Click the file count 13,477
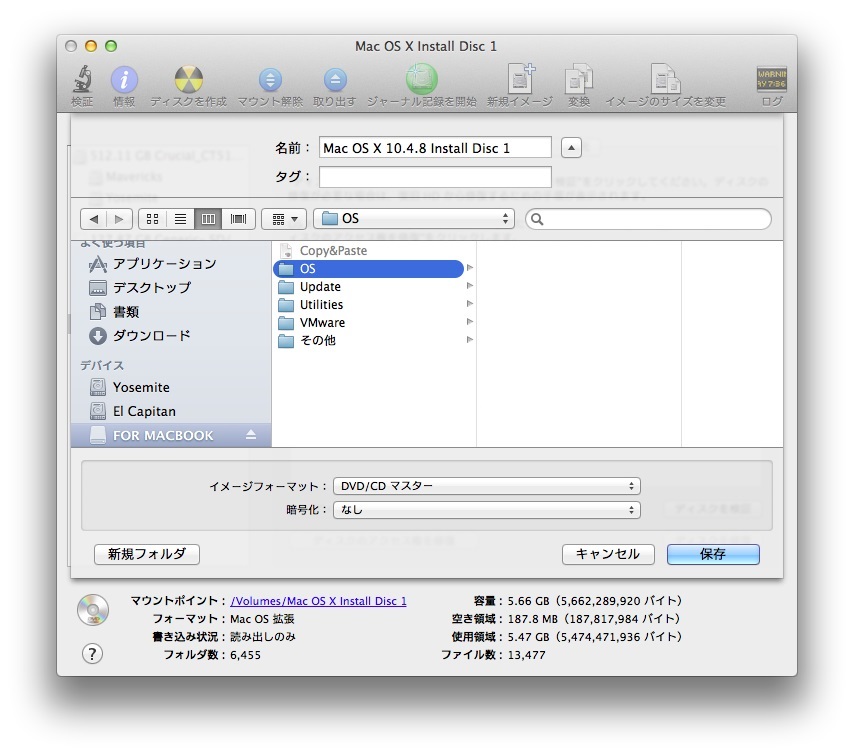This screenshot has width=854, height=755. [526, 655]
